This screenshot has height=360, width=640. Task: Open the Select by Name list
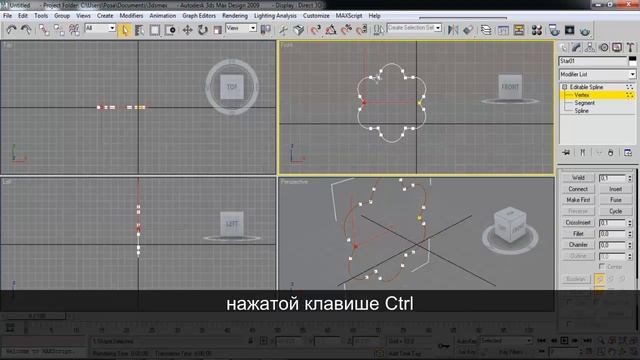click(140, 30)
